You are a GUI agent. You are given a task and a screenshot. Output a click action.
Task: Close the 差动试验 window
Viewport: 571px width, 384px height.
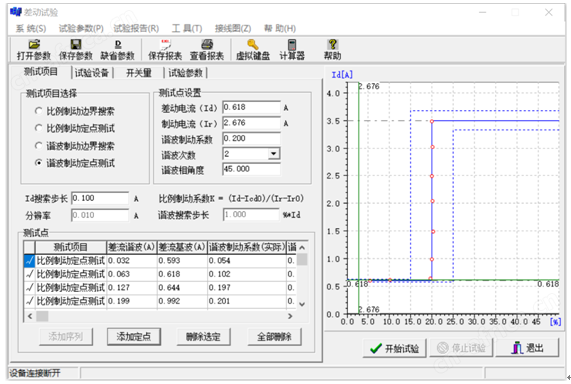coord(548,12)
